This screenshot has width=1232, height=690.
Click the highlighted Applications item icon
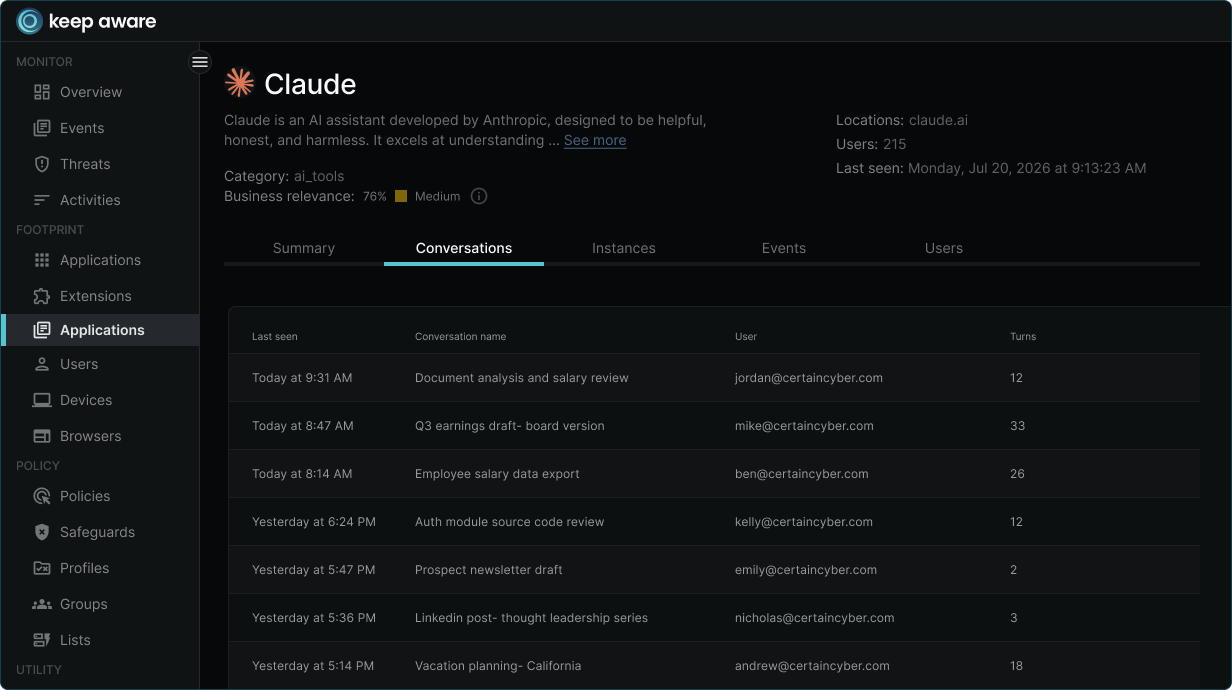[x=42, y=330]
